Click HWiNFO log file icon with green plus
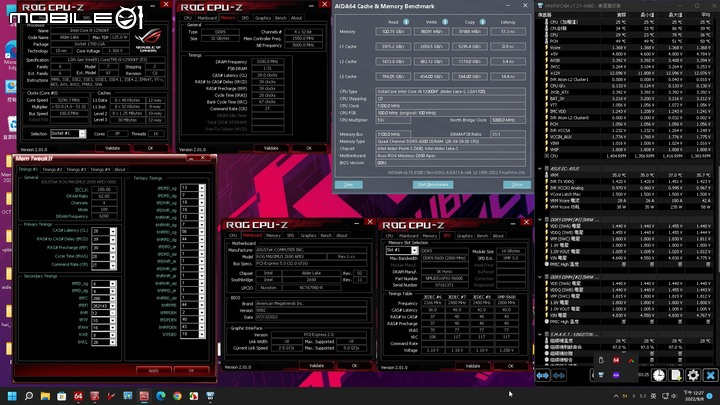This screenshot has width=720, height=405. pyautogui.click(x=676, y=375)
